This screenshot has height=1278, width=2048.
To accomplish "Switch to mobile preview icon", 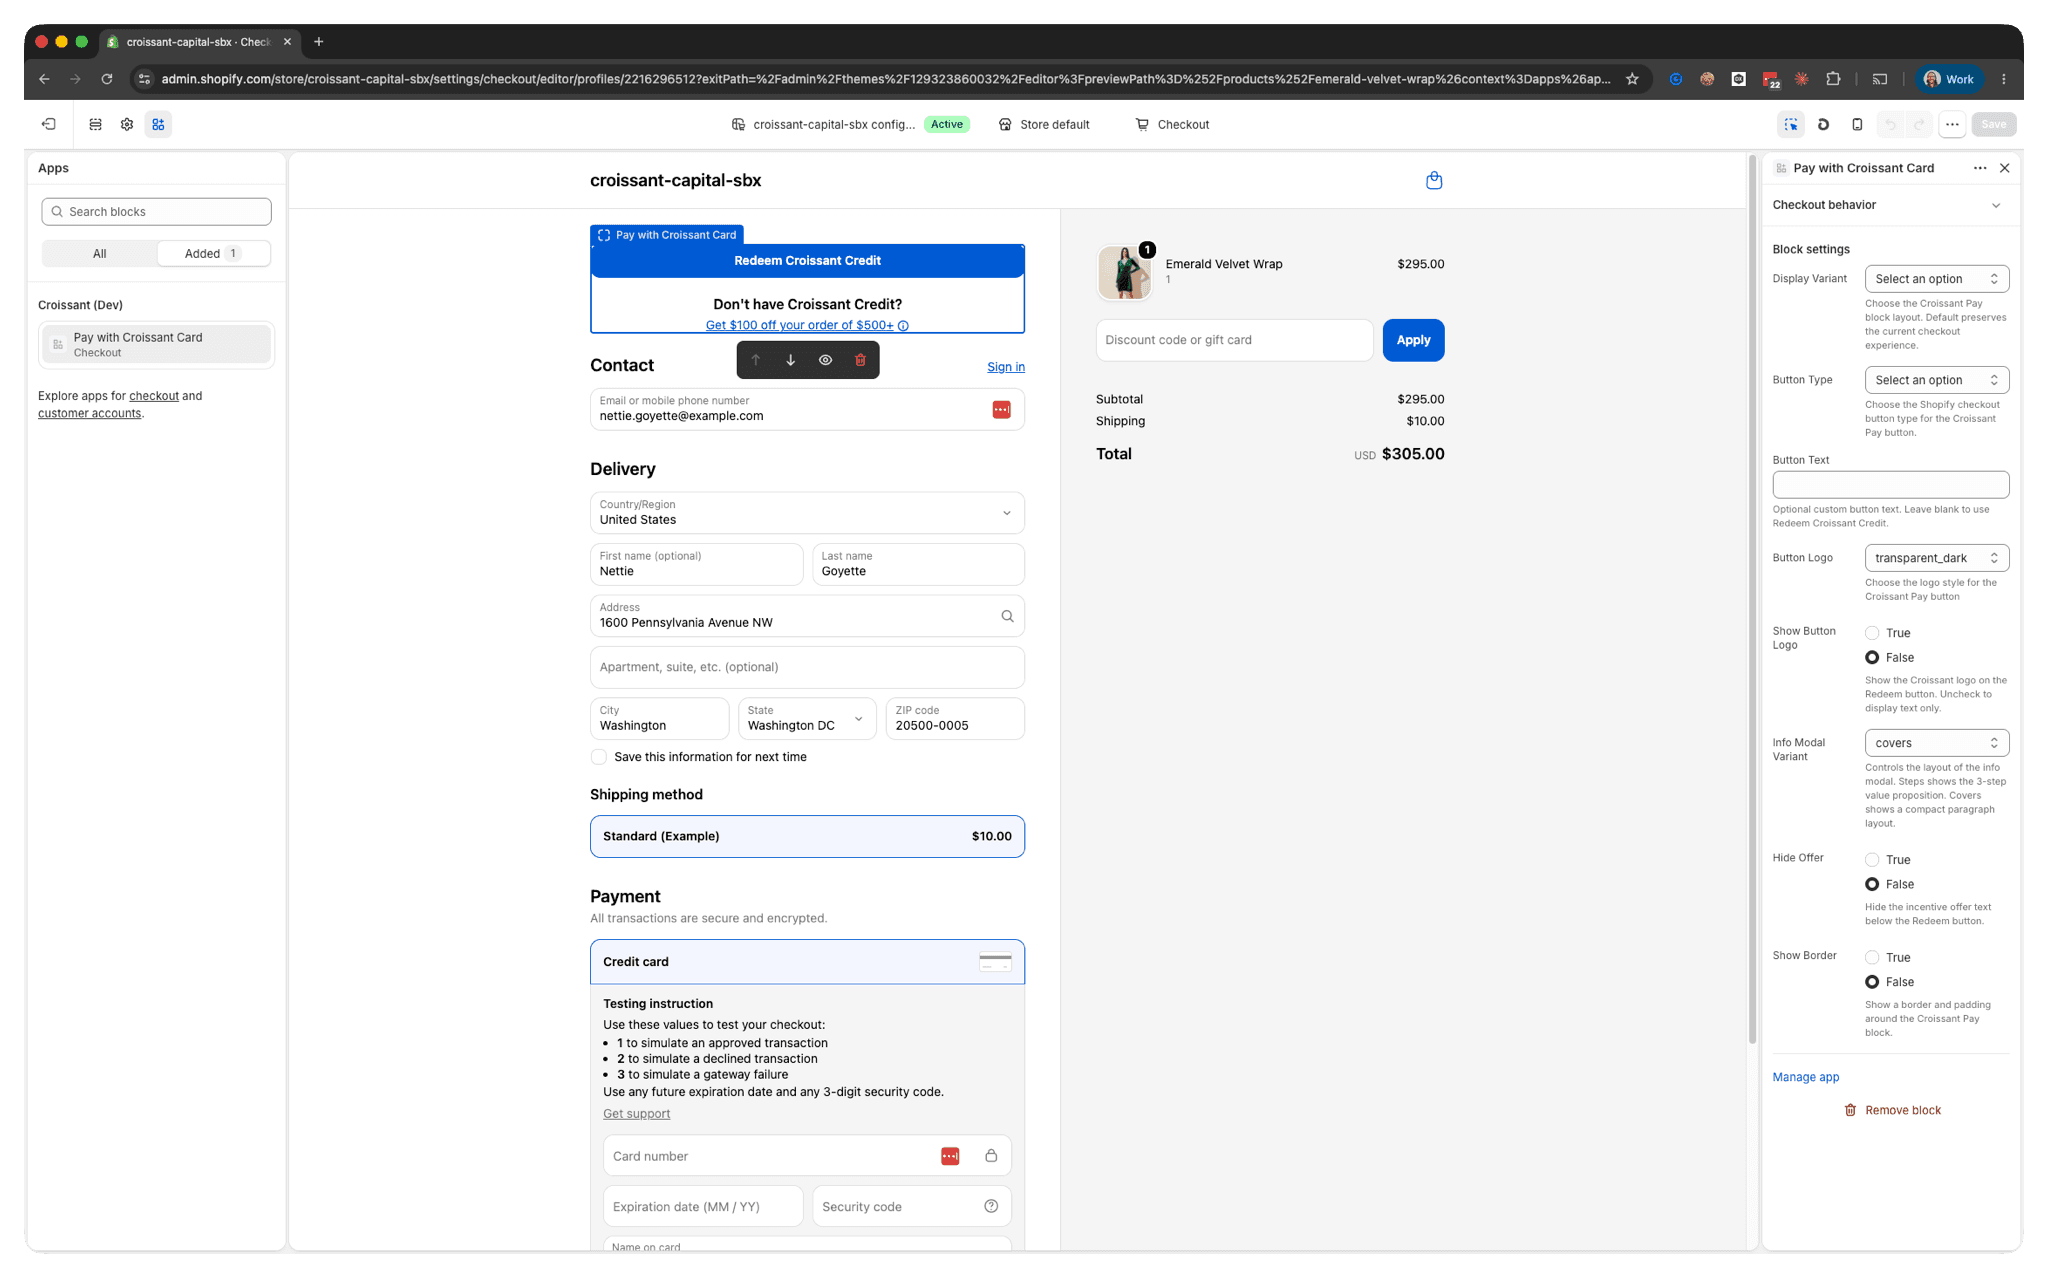I will [x=1856, y=124].
